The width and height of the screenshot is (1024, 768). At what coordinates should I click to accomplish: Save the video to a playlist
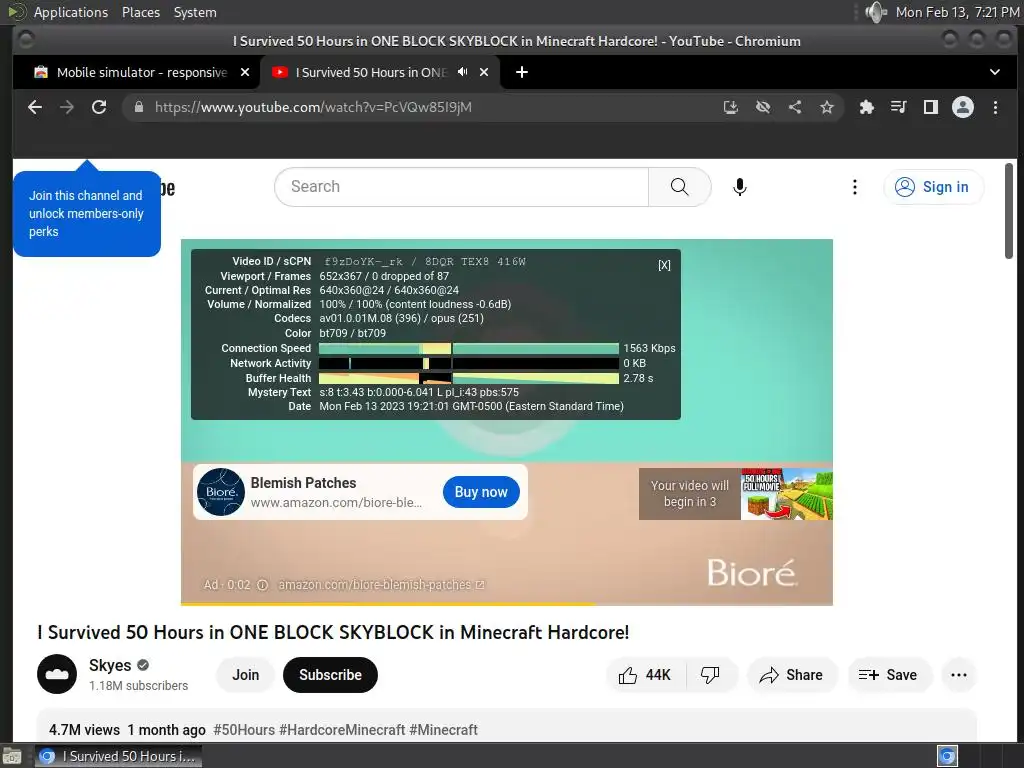888,675
